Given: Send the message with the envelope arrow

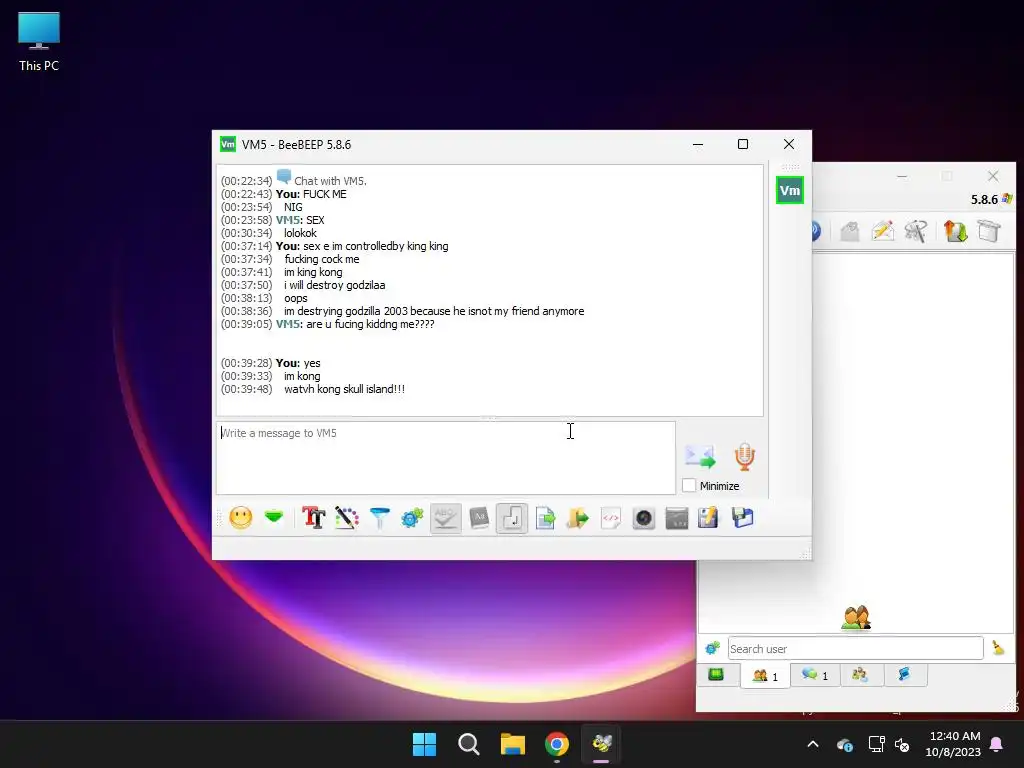Looking at the screenshot, I should 700,456.
